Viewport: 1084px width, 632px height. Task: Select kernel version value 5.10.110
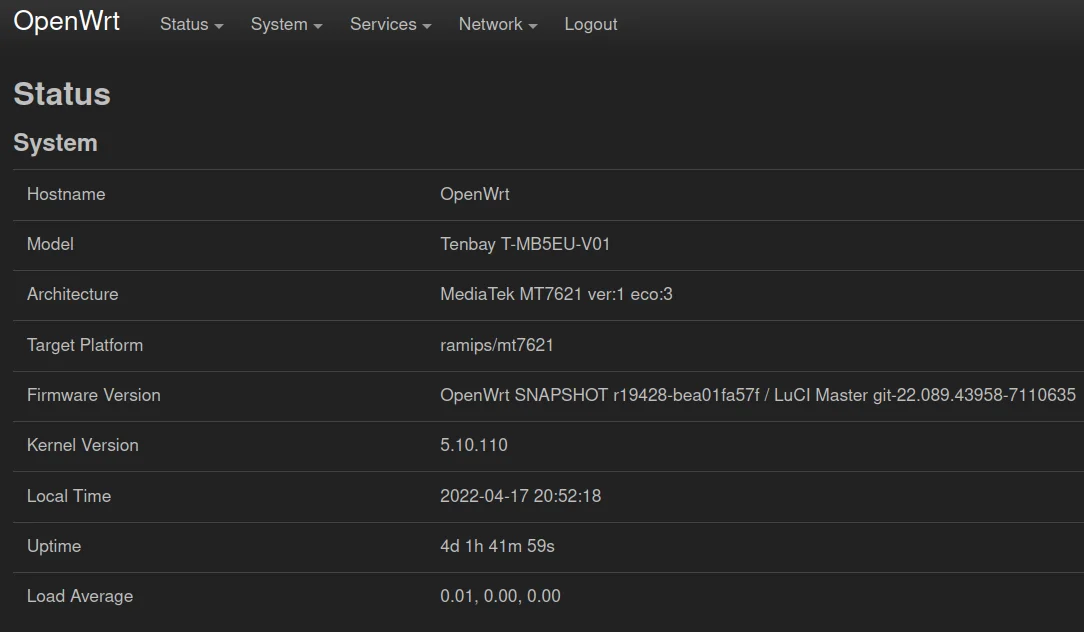pyautogui.click(x=474, y=445)
